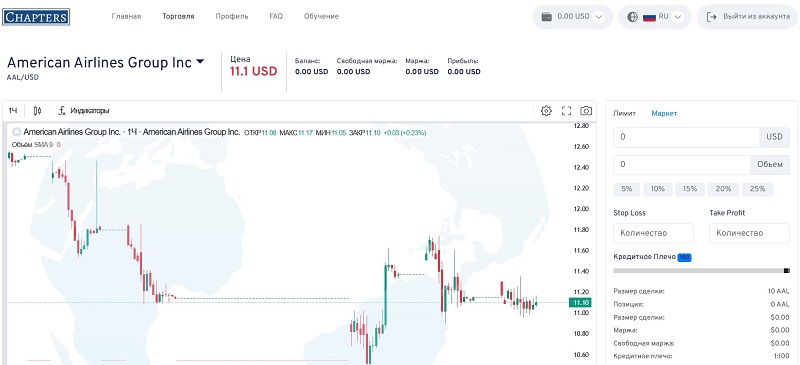Switch to the Лимит order tab

click(624, 113)
